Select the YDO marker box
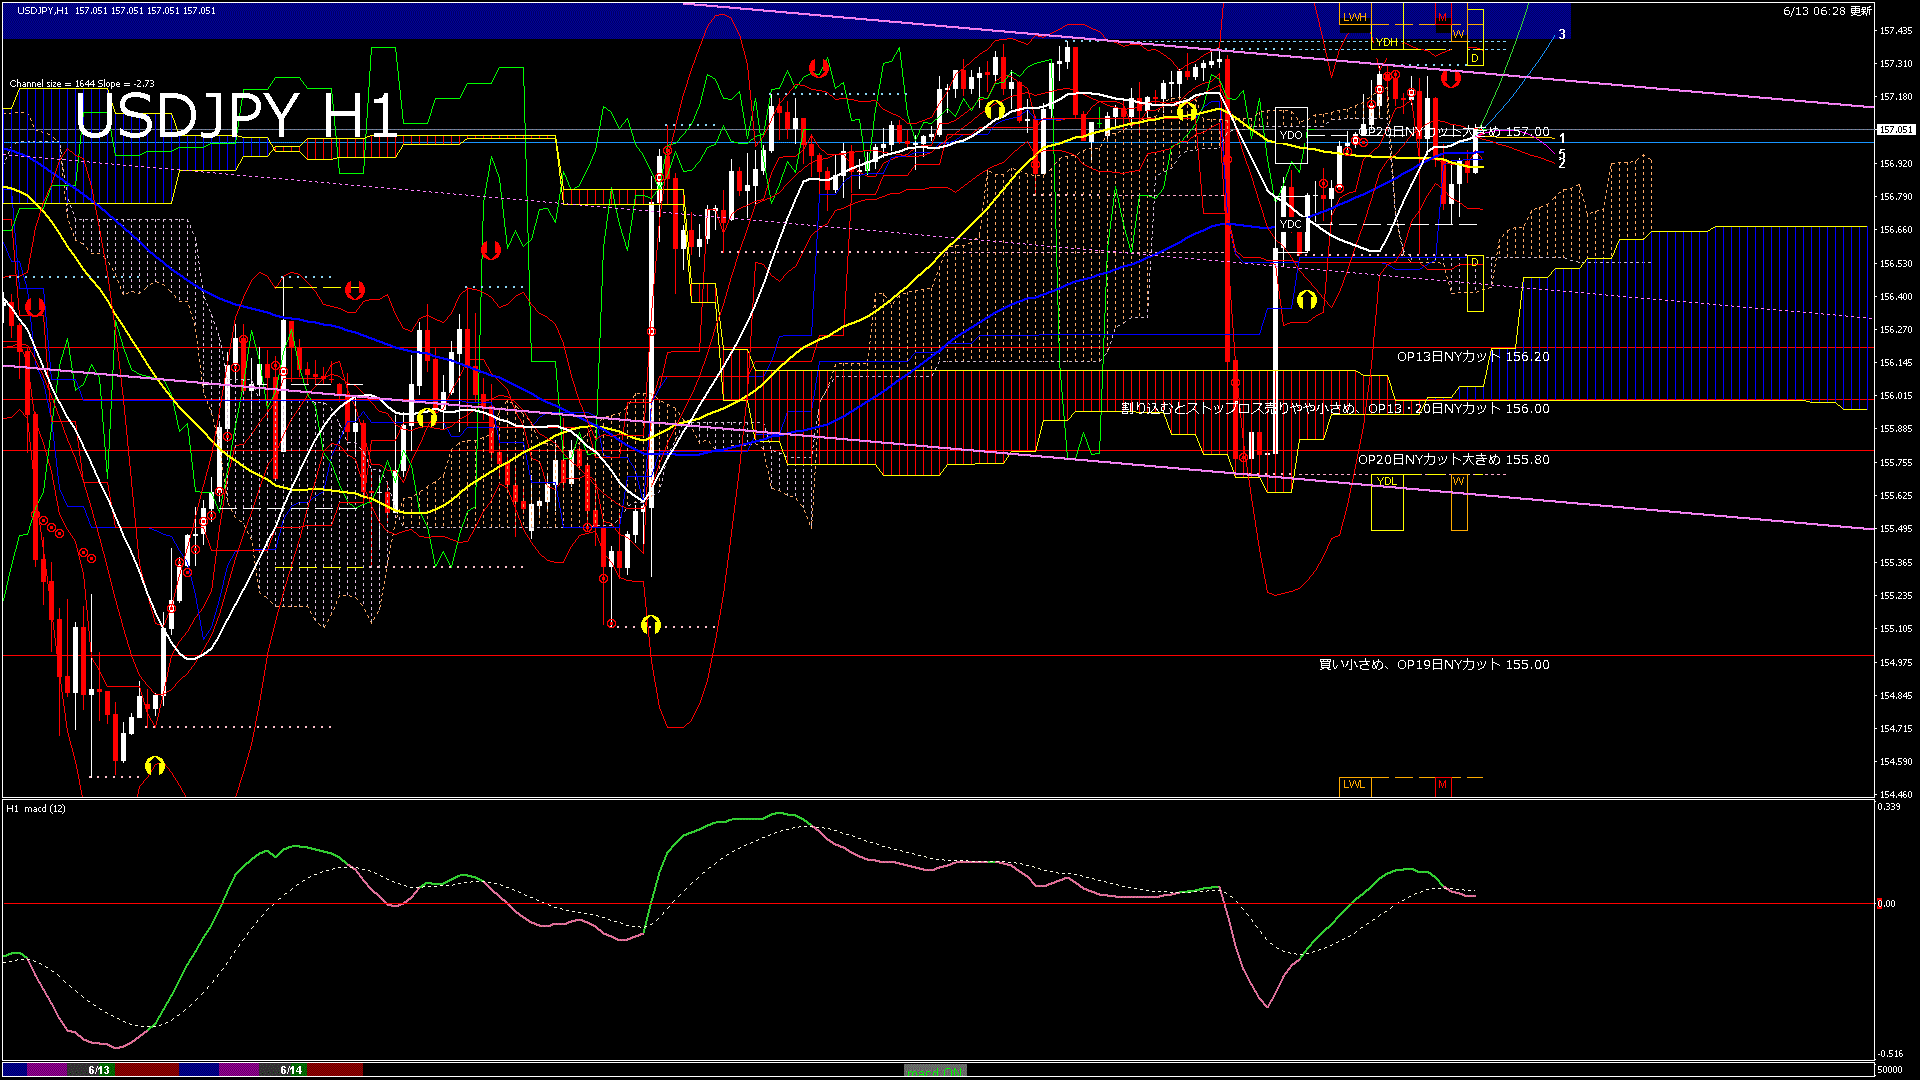This screenshot has height=1080, width=1920. pyautogui.click(x=1291, y=135)
